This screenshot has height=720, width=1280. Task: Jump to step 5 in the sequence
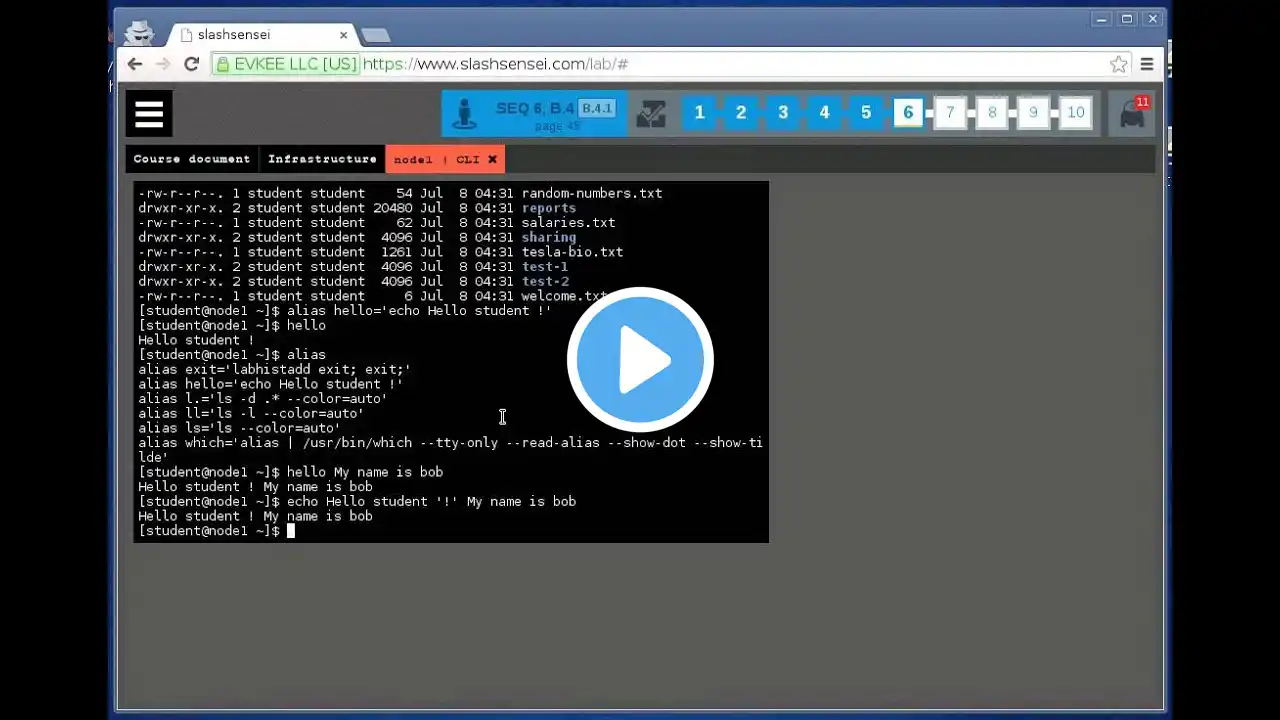point(866,113)
